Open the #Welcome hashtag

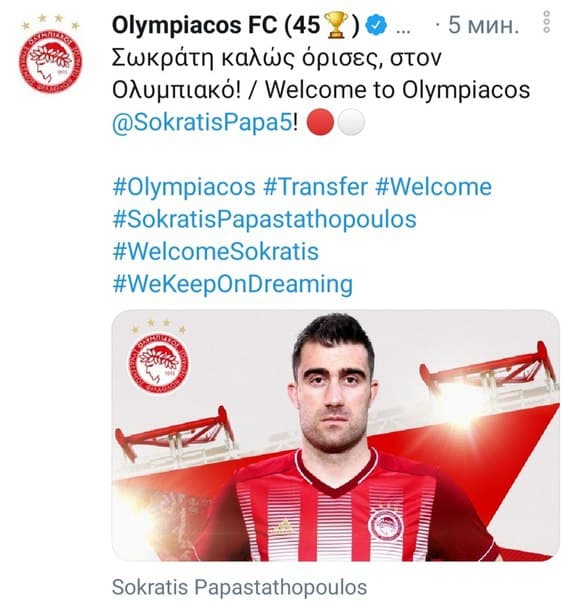pyautogui.click(x=434, y=187)
